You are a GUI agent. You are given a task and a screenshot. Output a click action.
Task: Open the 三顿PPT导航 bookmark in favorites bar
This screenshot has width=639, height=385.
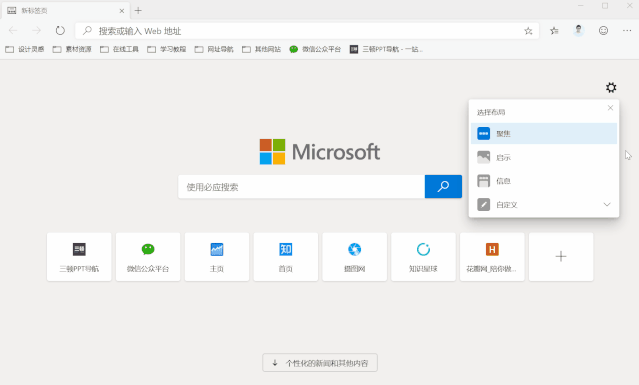click(x=386, y=49)
